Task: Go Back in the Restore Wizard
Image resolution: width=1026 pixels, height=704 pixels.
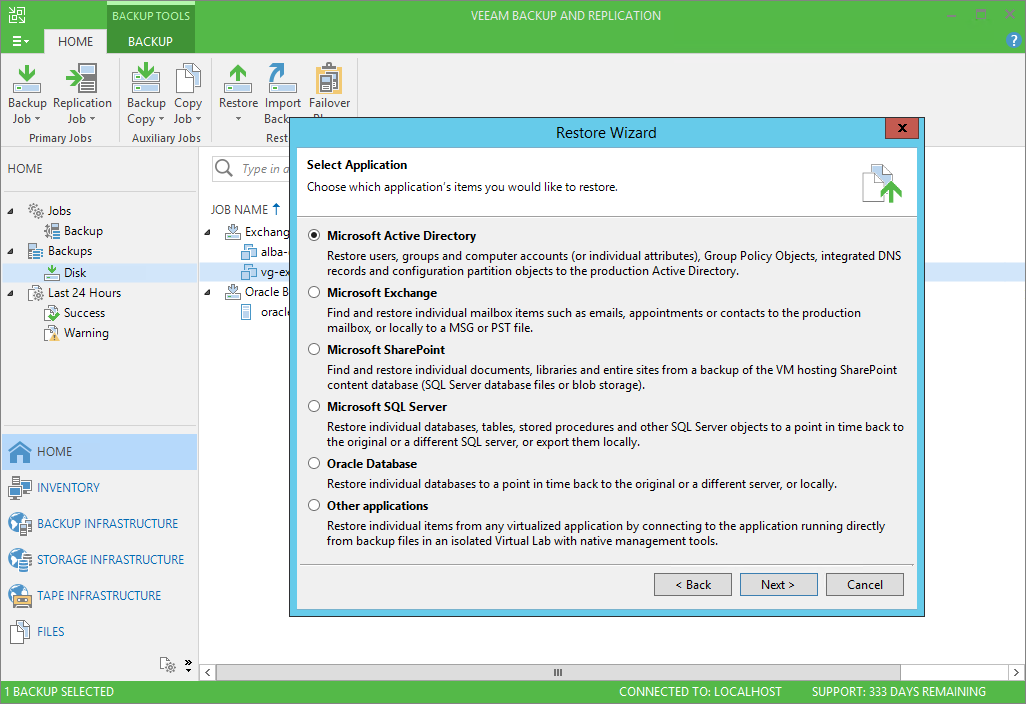Action: click(693, 584)
